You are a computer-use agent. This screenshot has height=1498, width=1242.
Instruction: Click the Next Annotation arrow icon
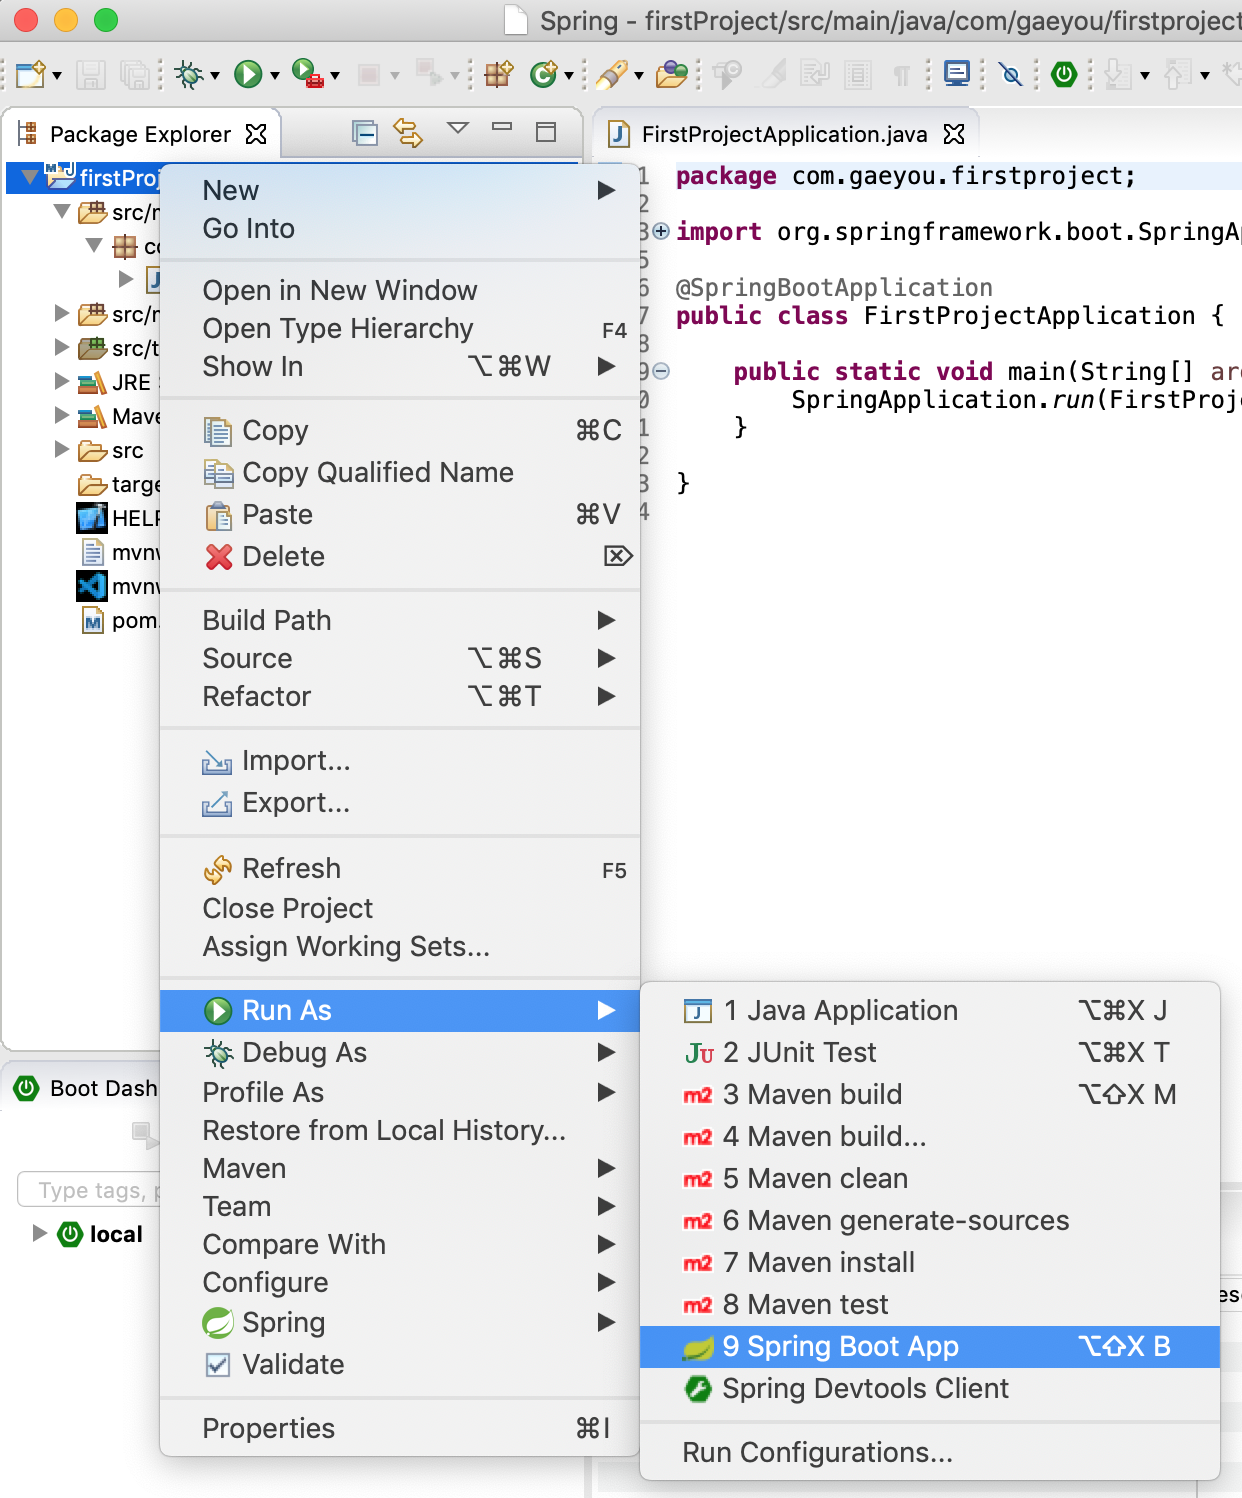click(1118, 74)
